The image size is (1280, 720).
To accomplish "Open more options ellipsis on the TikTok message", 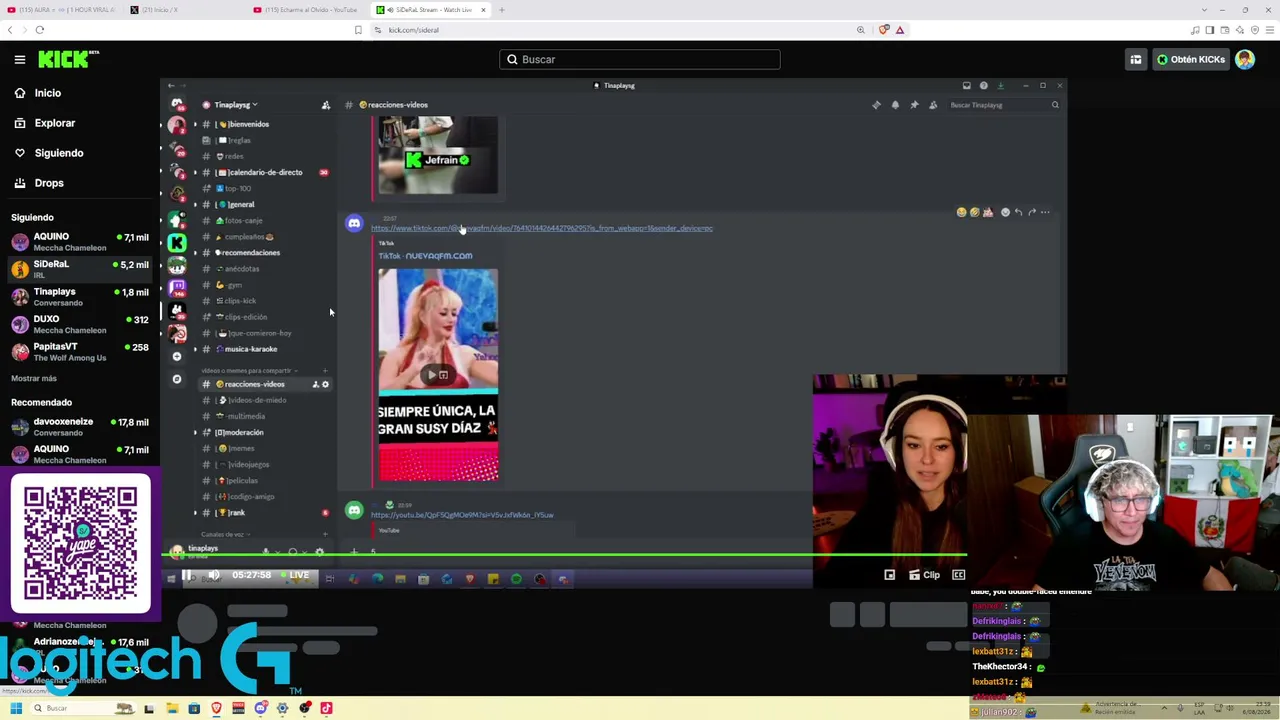I will pyautogui.click(x=1045, y=212).
